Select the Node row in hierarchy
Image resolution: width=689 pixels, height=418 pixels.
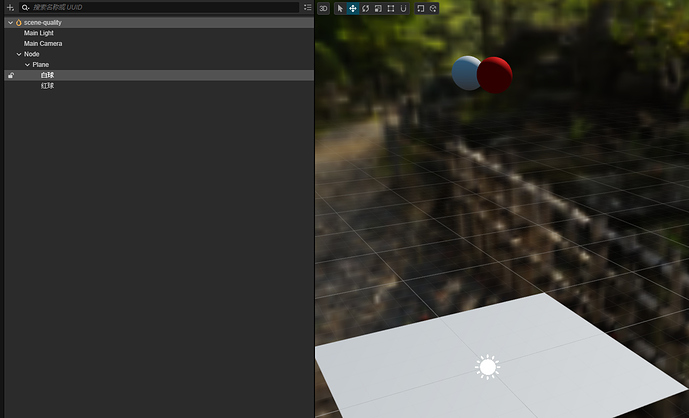(x=159, y=54)
